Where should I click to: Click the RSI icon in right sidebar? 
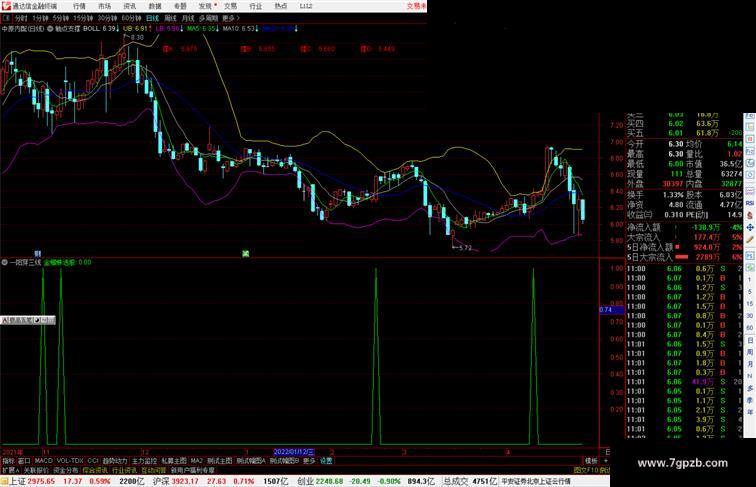750,203
